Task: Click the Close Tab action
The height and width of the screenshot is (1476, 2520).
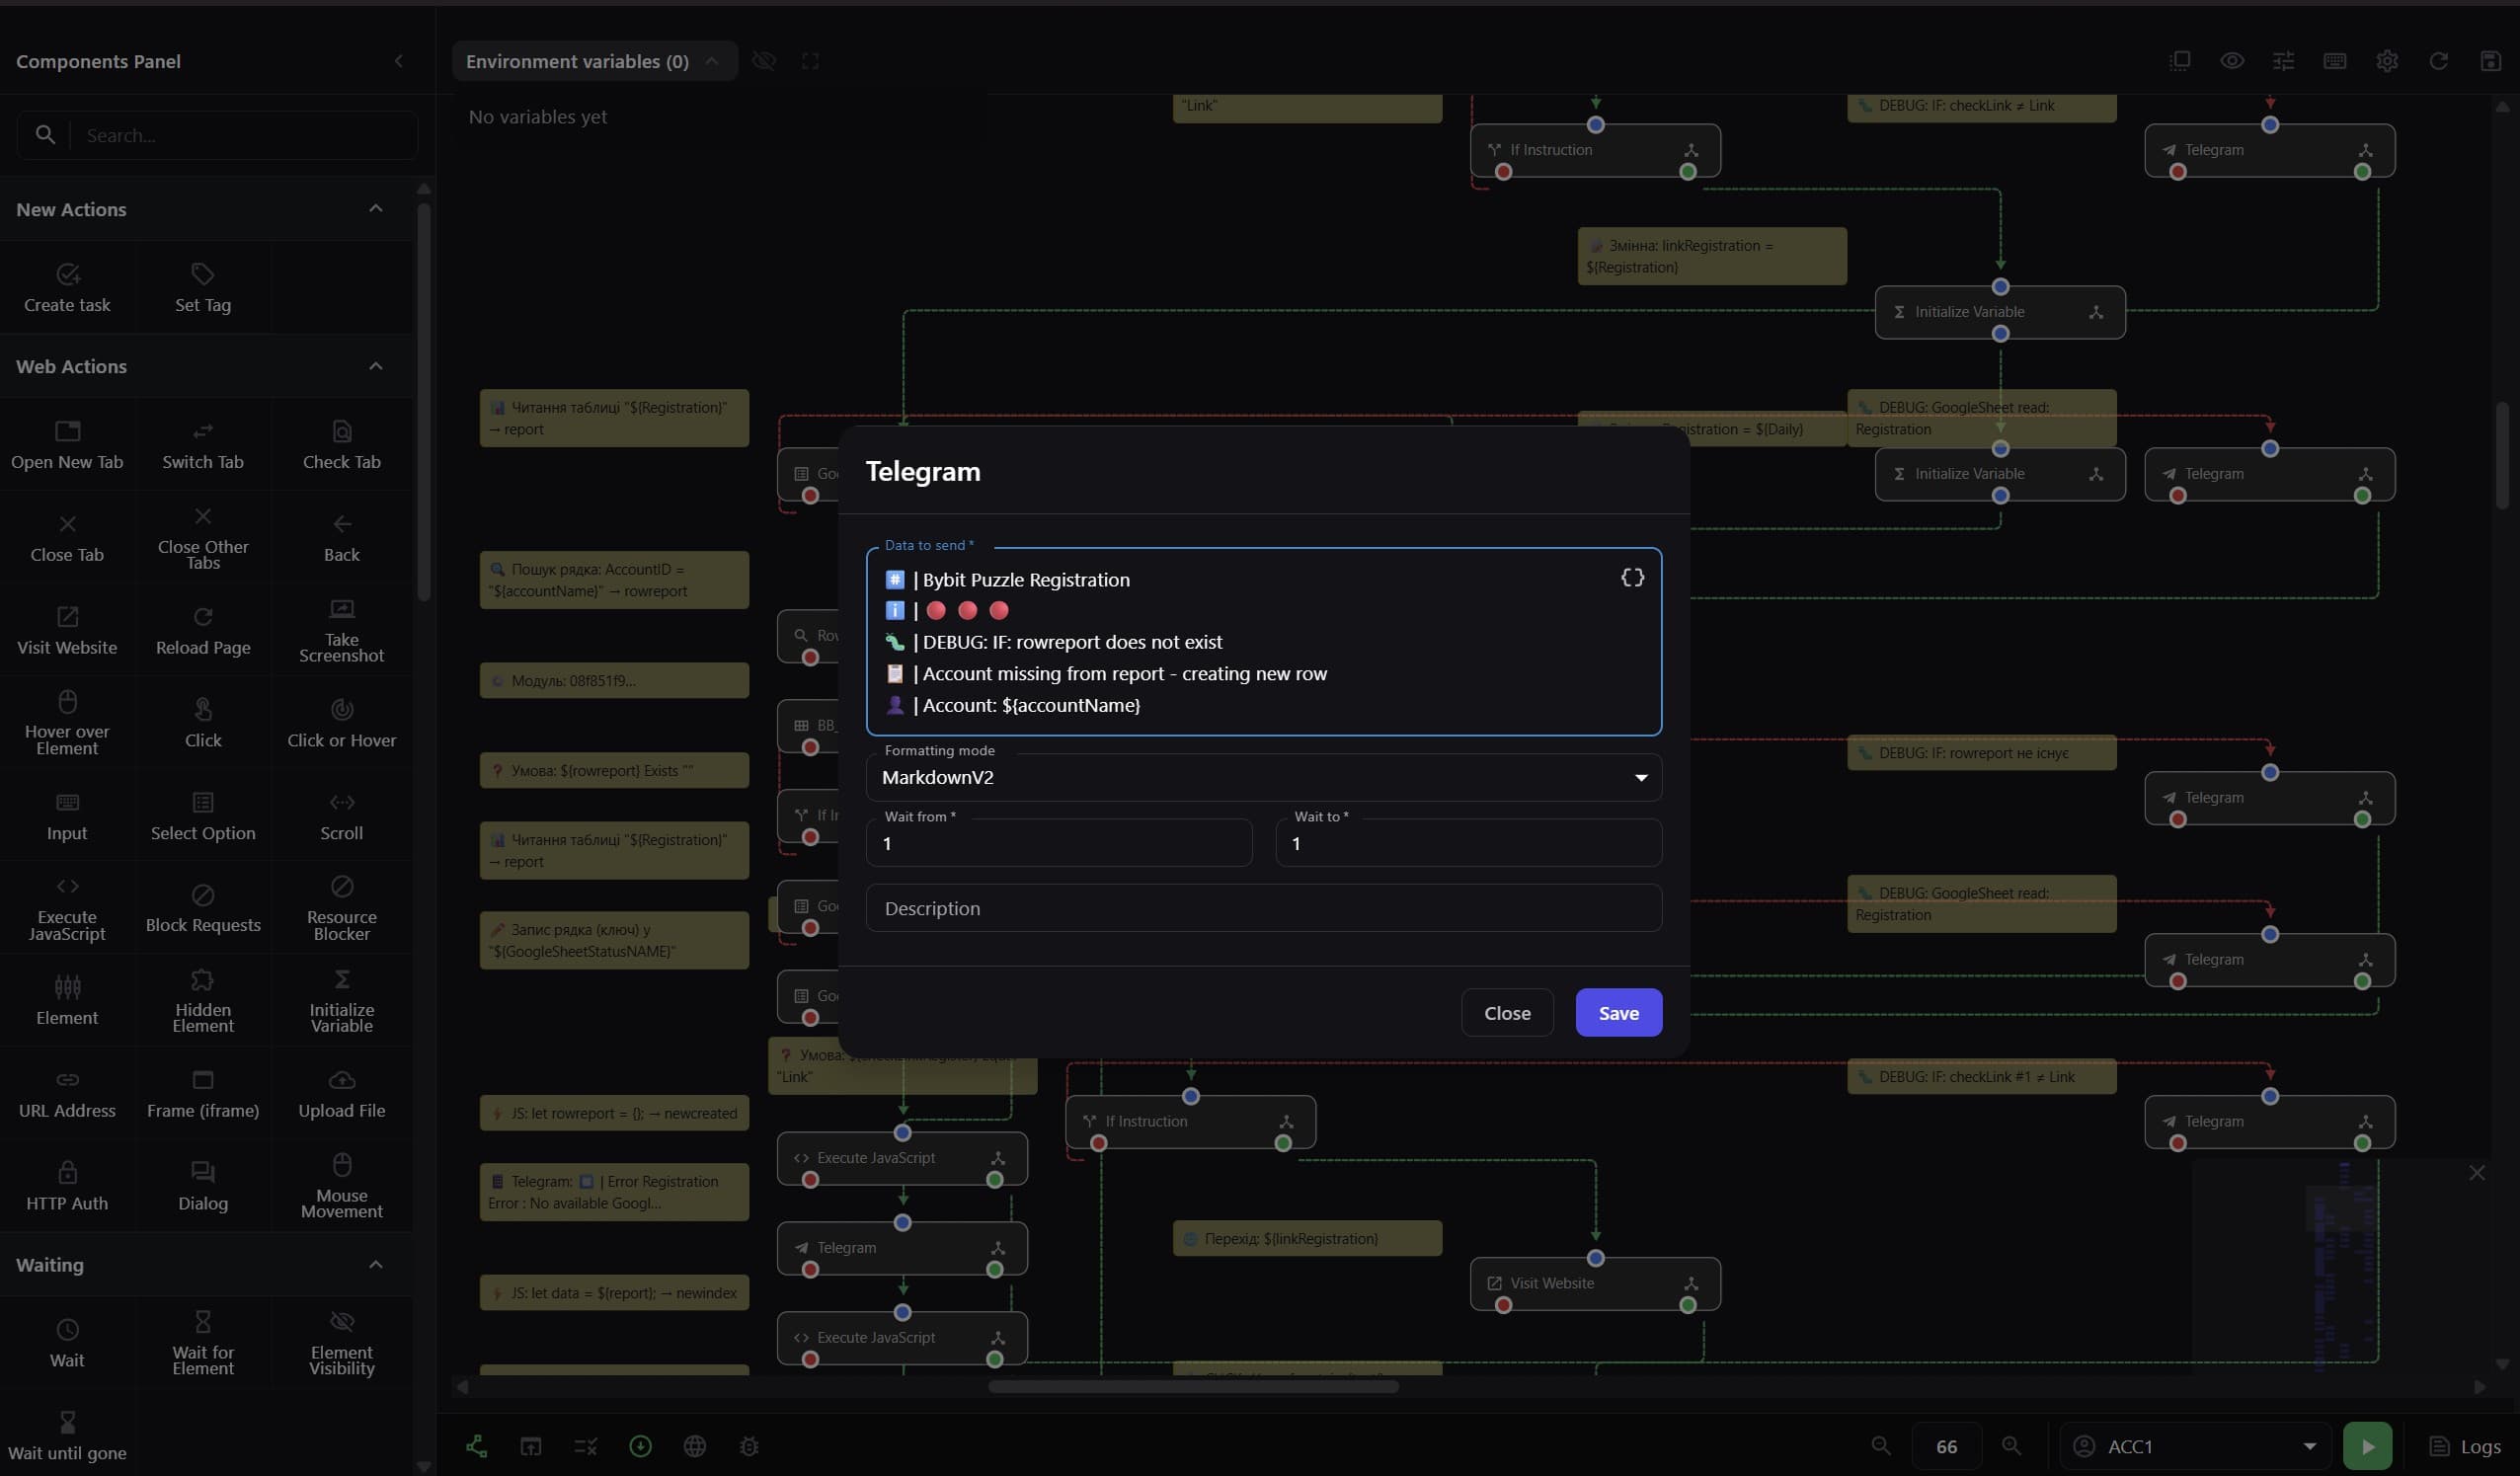Action: click(x=67, y=538)
